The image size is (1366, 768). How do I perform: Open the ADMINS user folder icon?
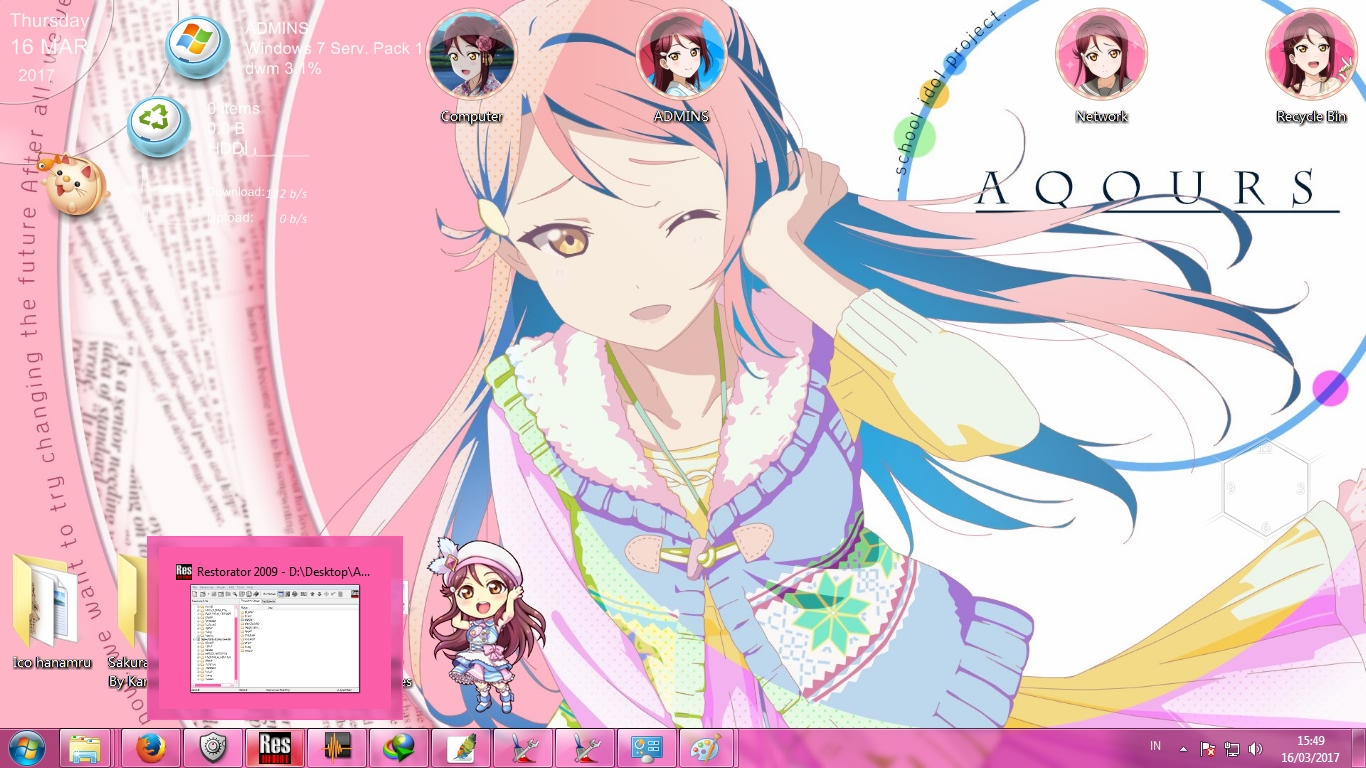(681, 66)
